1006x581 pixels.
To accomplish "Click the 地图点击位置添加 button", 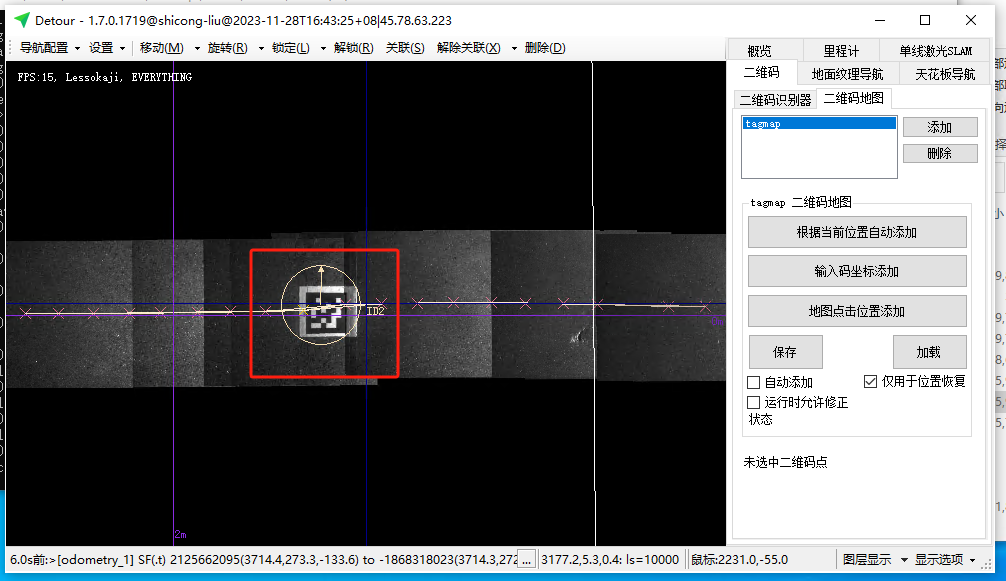I will tap(857, 311).
